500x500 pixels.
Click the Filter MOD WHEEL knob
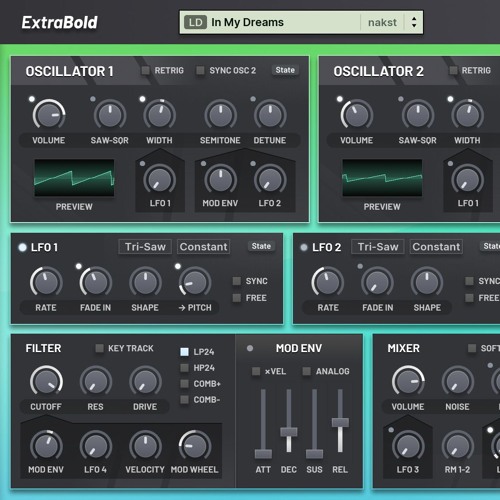click(x=195, y=446)
